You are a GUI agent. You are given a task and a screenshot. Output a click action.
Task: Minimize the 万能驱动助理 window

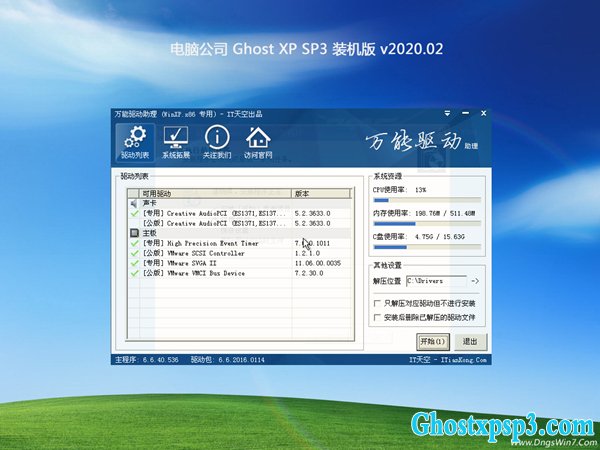(465, 113)
